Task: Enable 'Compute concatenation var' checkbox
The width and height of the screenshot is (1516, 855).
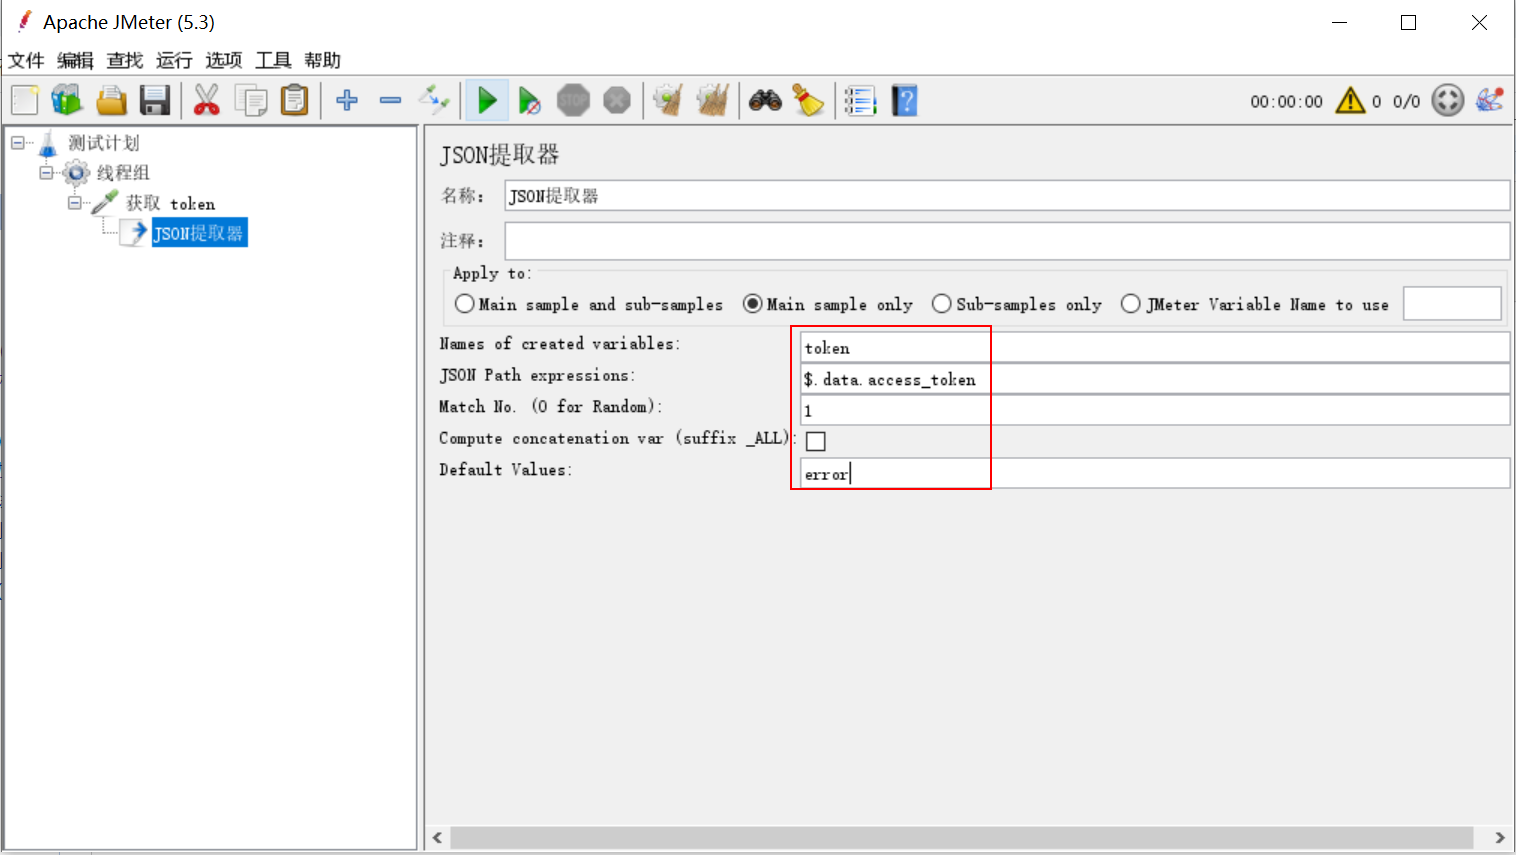Action: 816,441
